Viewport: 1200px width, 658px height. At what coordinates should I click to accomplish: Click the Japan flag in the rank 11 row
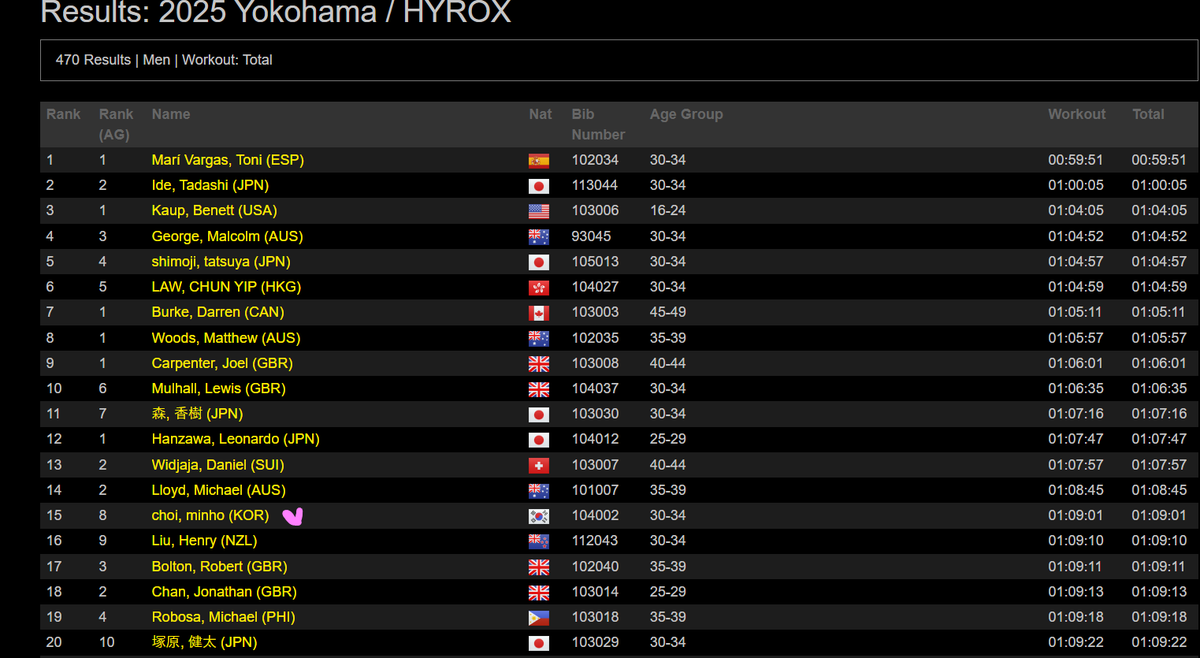pyautogui.click(x=539, y=414)
